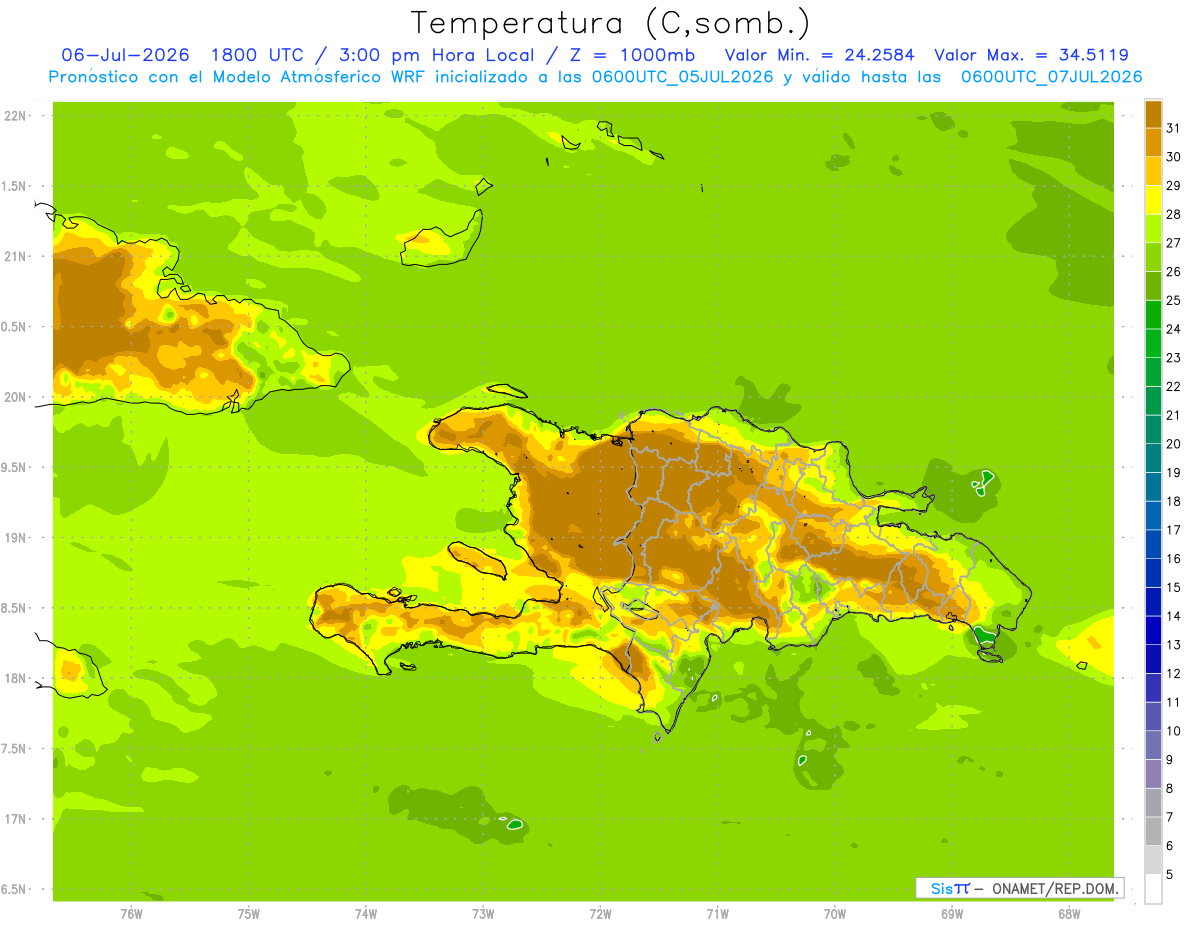Viewport: 1200px width, 927px height.
Task: Click the '20N' latitude label
Action: click(16, 397)
